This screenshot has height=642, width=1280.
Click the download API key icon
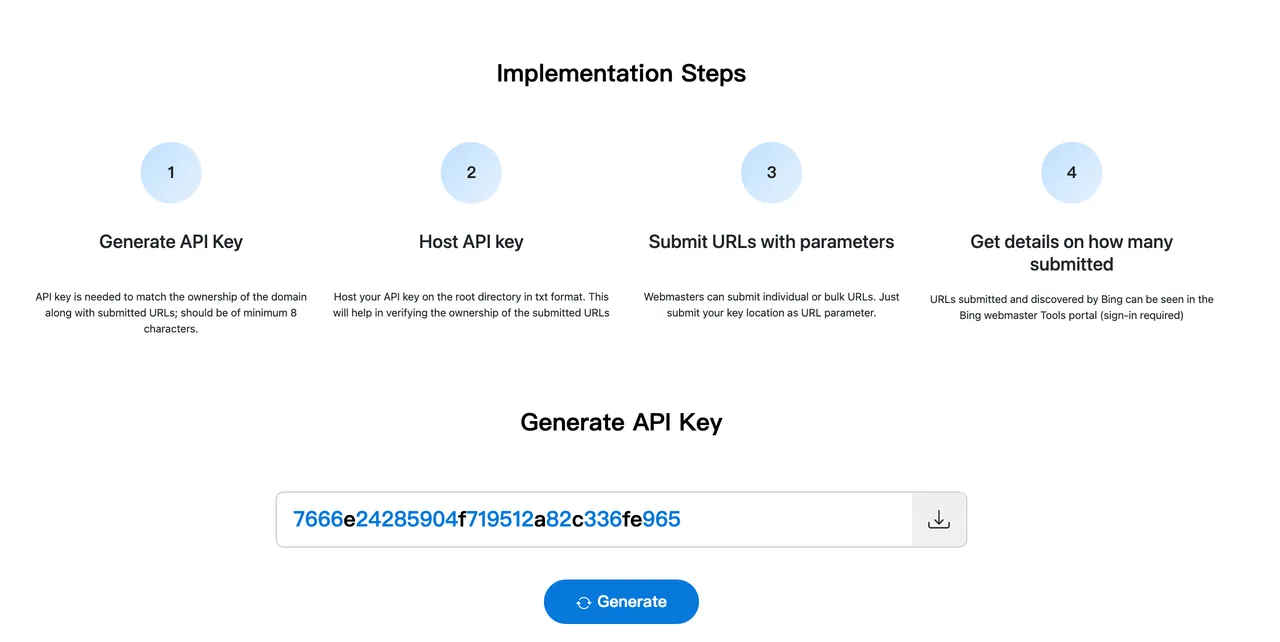point(938,520)
